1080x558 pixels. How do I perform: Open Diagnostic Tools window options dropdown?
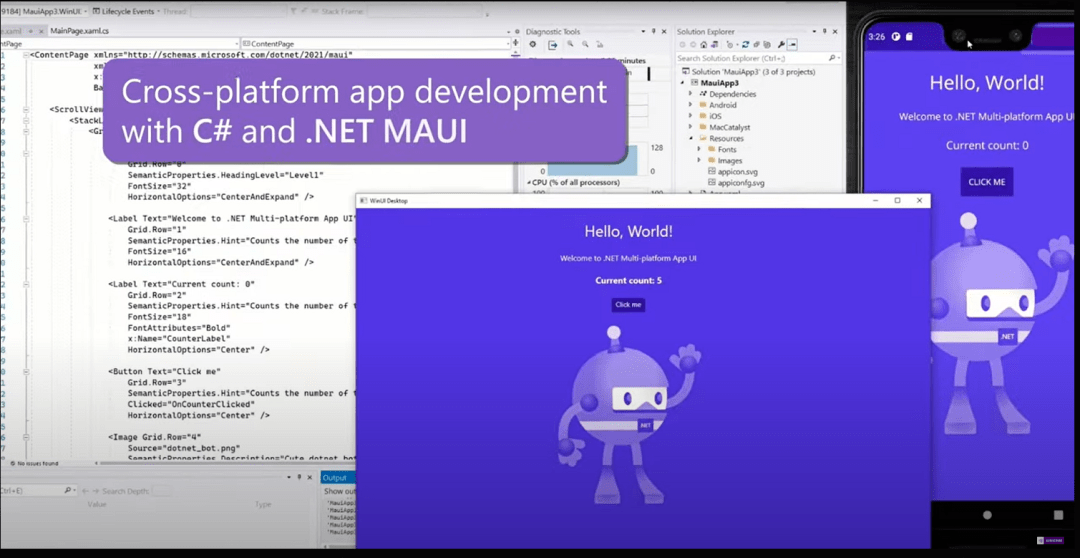pos(643,32)
